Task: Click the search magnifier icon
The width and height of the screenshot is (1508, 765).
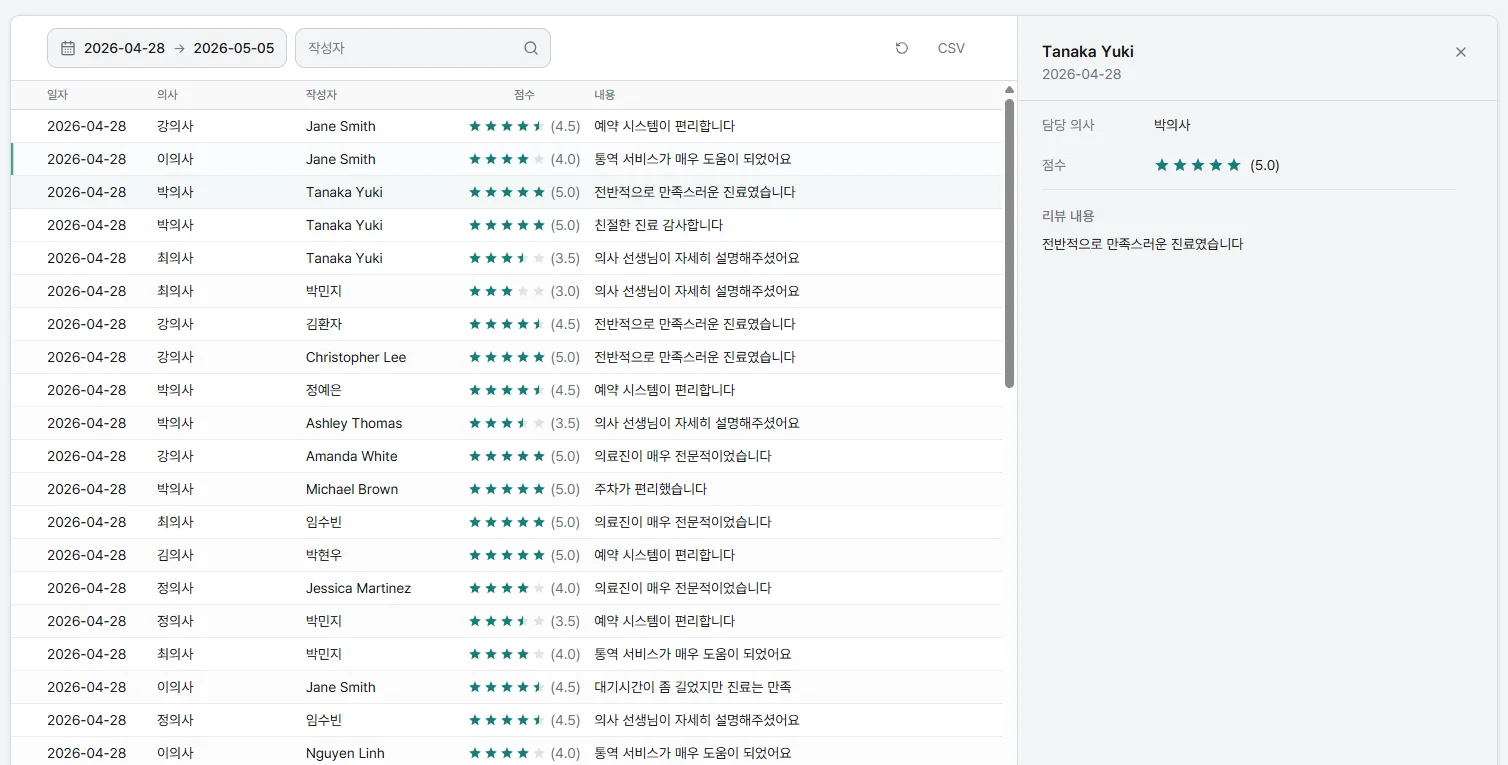Action: 531,48
